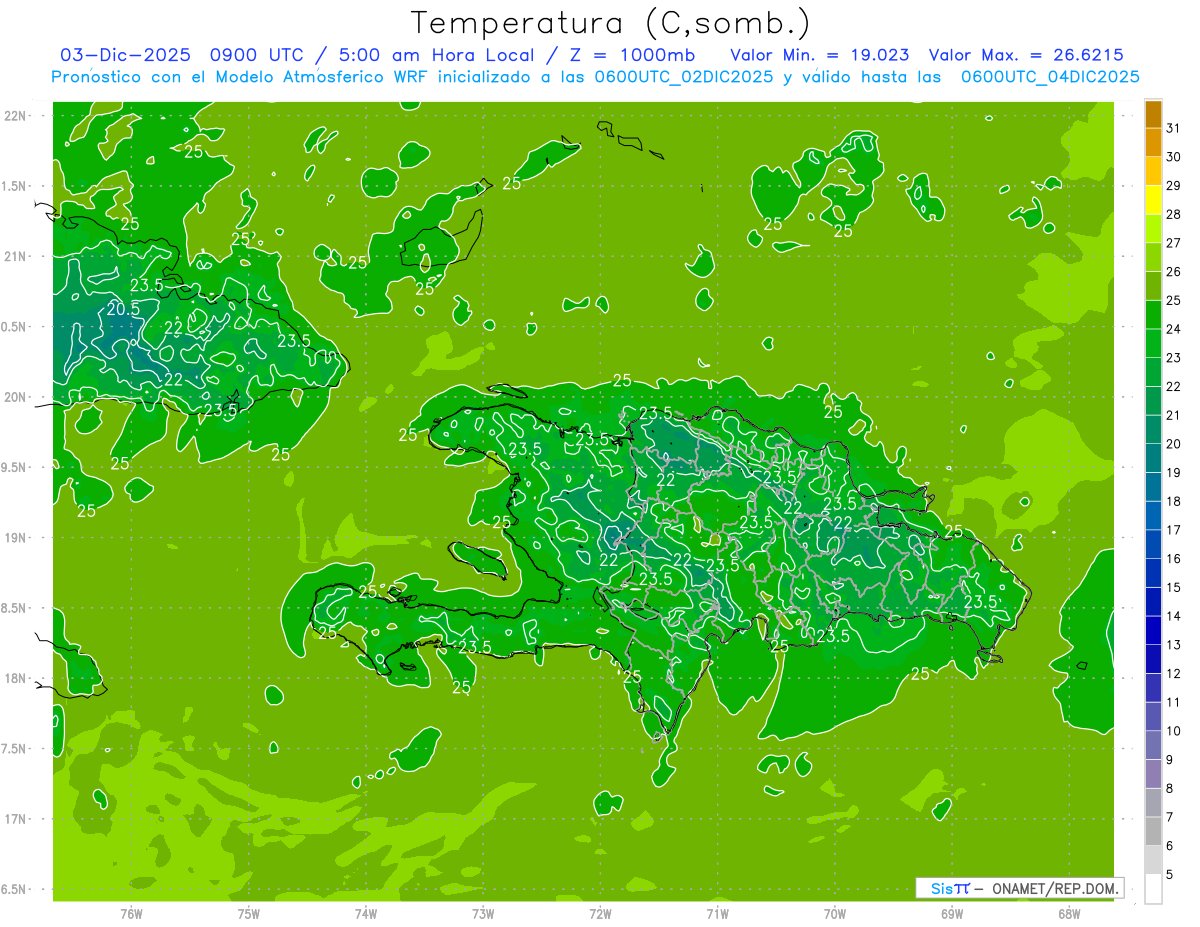
Task: Click the "22N" latitude label
Action: [x=15, y=116]
